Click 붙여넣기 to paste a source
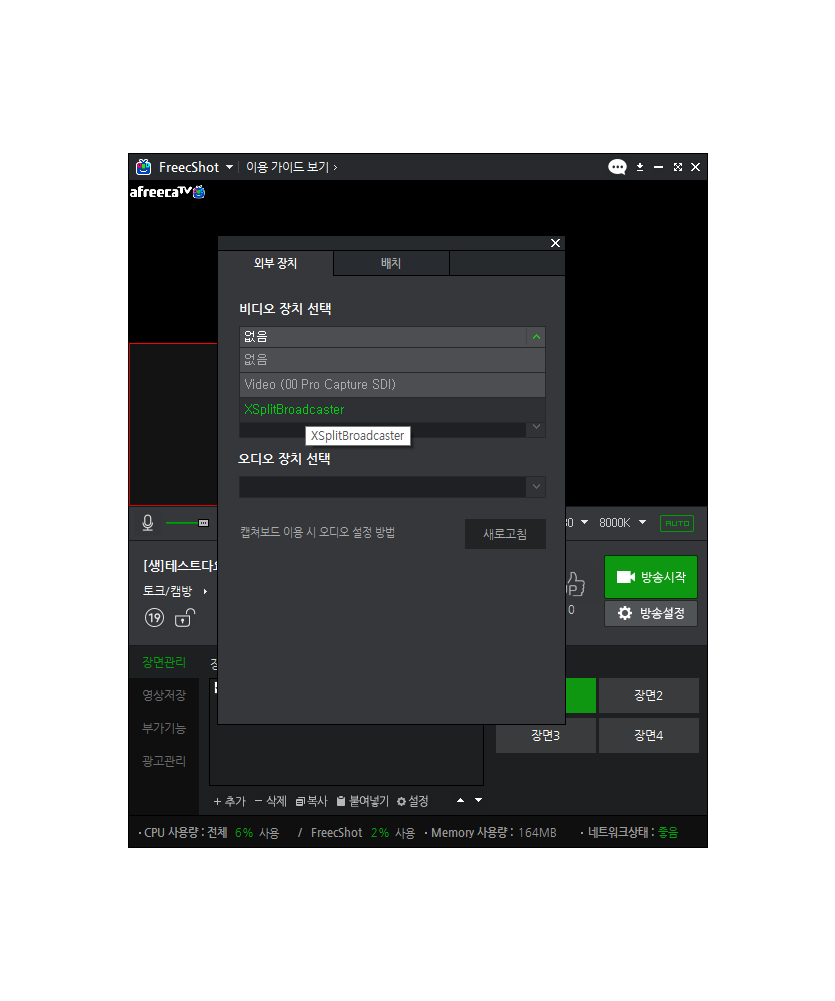 (x=363, y=801)
